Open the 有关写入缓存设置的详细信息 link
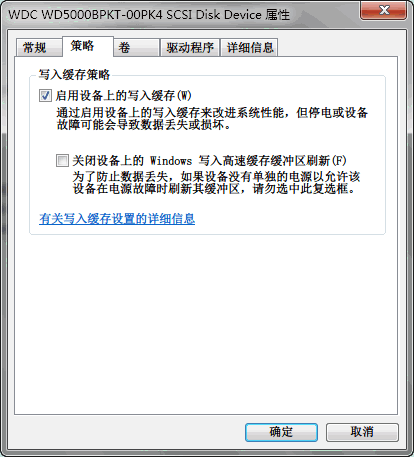This screenshot has height=457, width=414. click(x=117, y=219)
